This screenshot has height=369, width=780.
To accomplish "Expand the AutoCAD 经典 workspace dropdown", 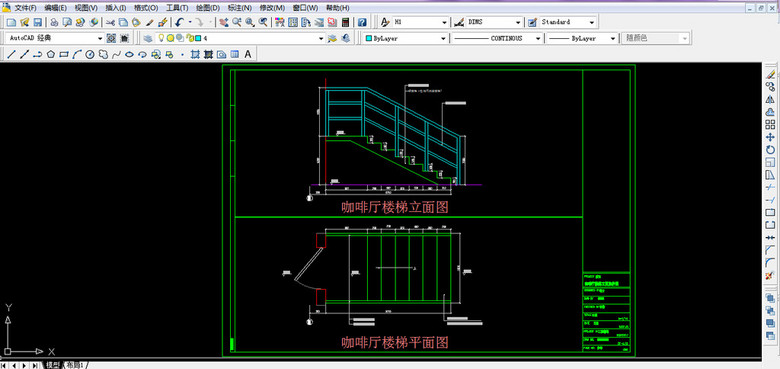I will [x=100, y=38].
